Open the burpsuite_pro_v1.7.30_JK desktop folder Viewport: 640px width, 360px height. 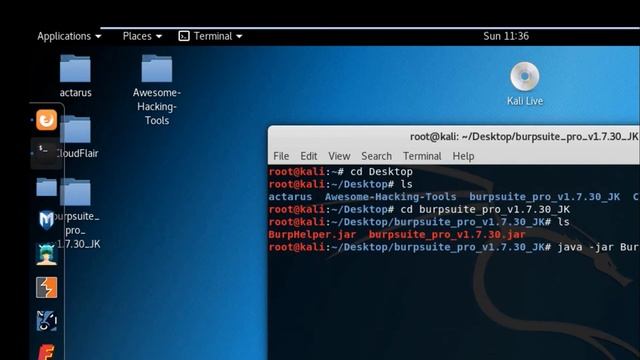coord(77,213)
